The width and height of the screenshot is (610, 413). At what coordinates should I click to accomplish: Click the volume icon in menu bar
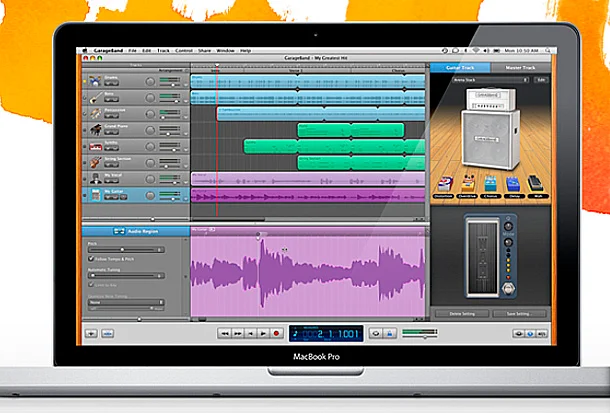click(486, 51)
